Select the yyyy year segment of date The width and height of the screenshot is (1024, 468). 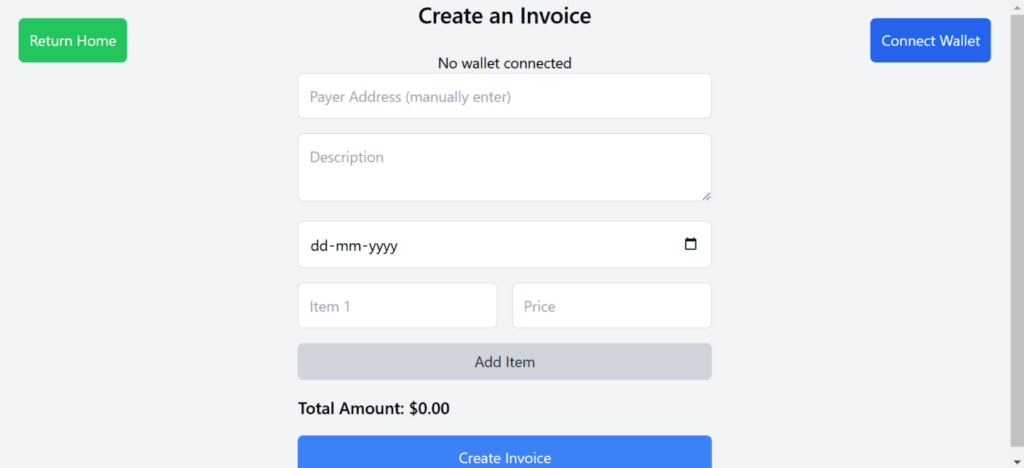[383, 246]
